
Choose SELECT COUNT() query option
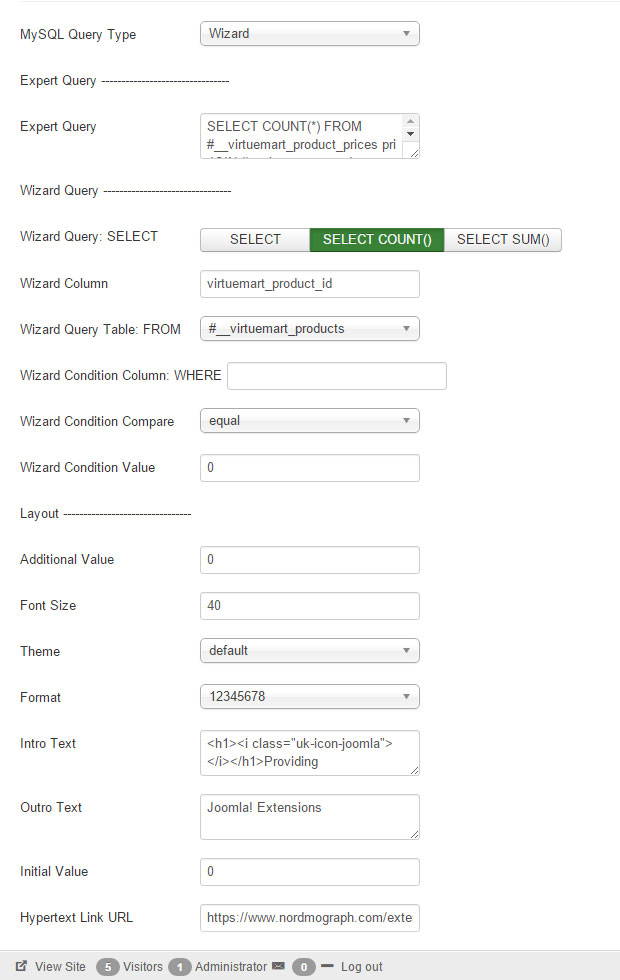tap(377, 239)
